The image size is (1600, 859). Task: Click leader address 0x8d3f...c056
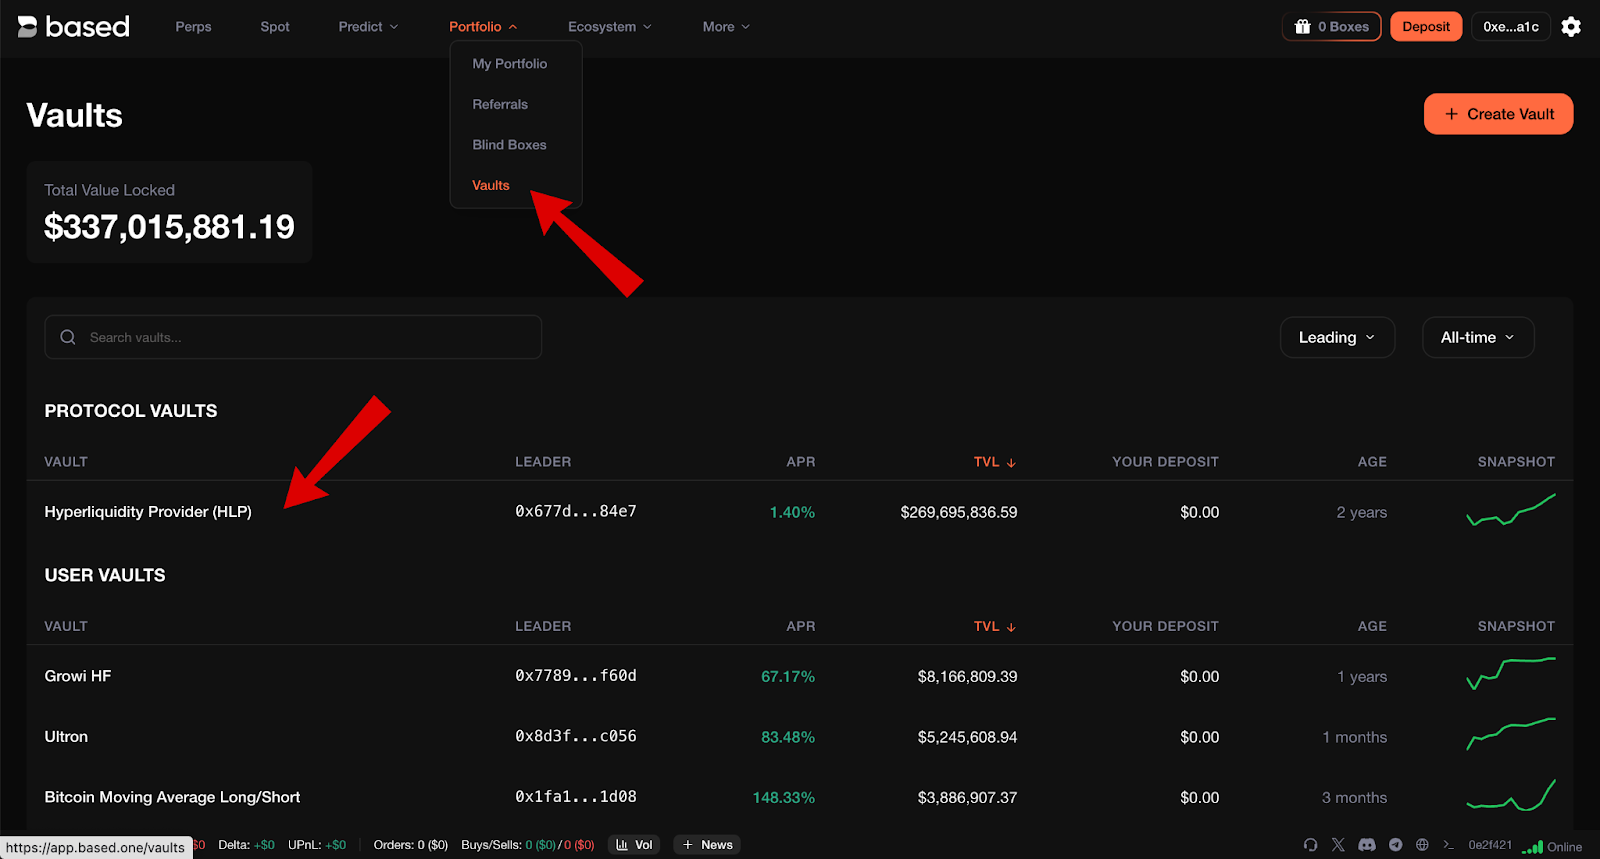[x=576, y=736]
